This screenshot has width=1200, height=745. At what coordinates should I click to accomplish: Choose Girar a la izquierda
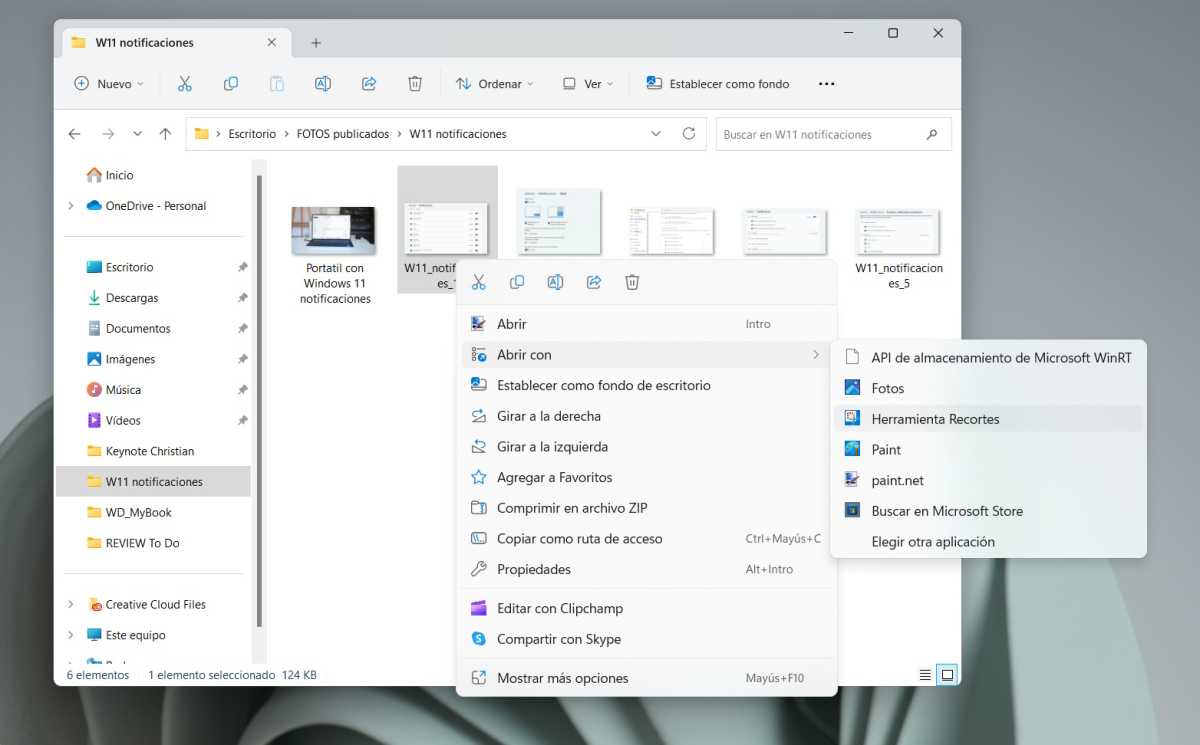(646, 447)
